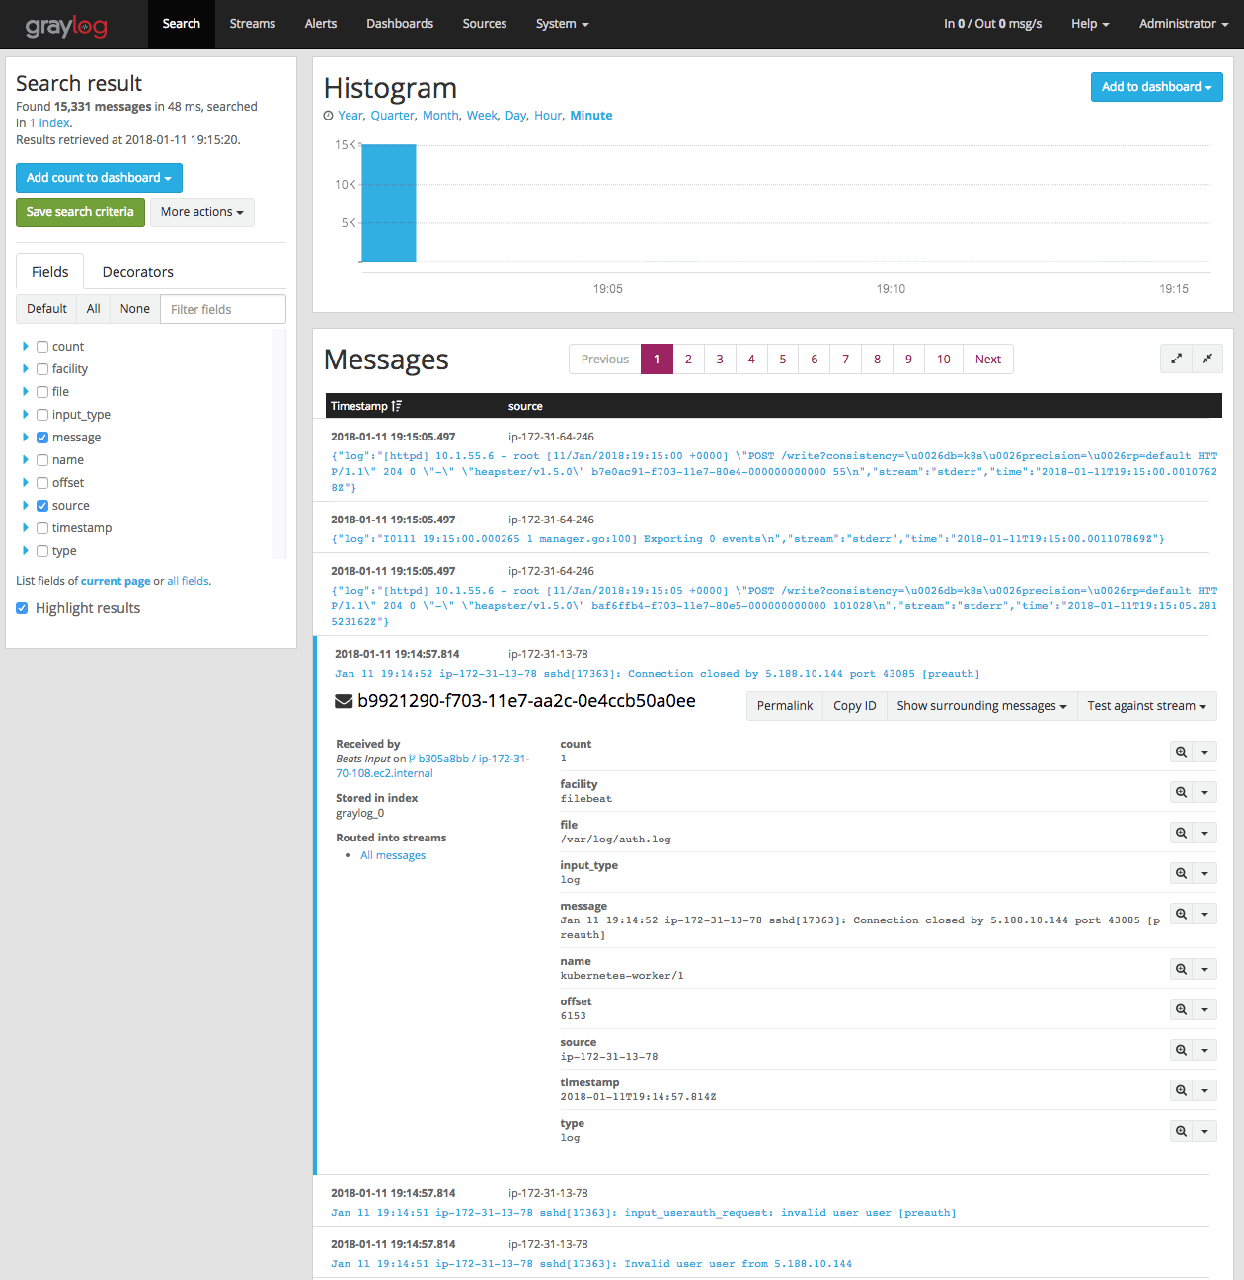The image size is (1244, 1280).
Task: Open Show surrounding messages dropdown
Action: (980, 706)
